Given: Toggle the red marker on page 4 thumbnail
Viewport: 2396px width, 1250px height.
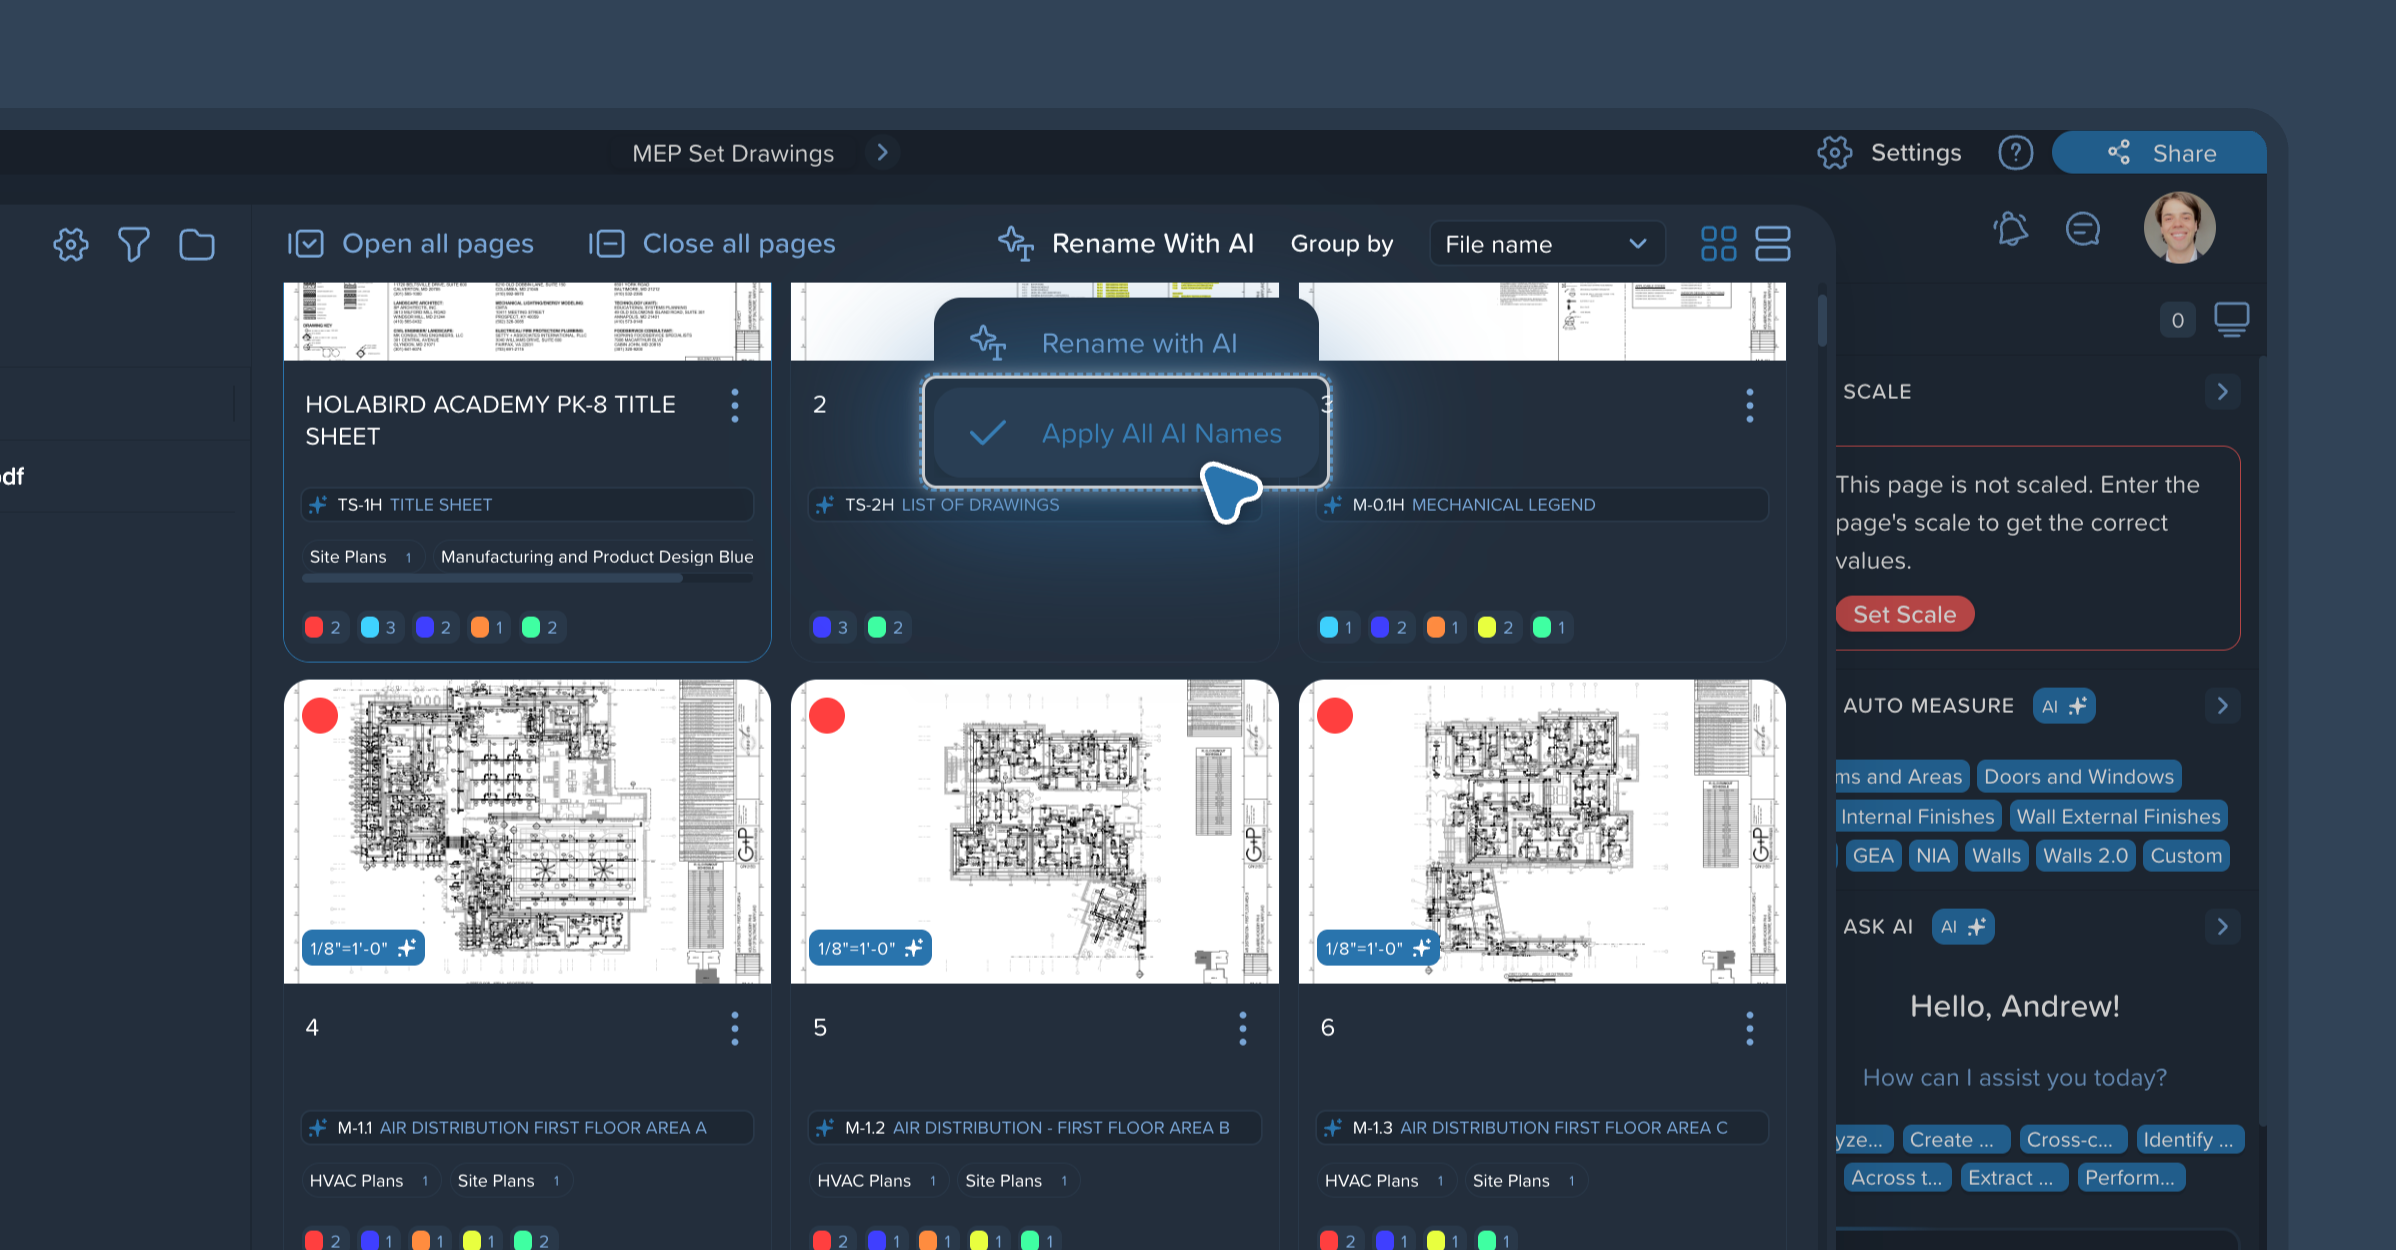Looking at the screenshot, I should point(320,716).
